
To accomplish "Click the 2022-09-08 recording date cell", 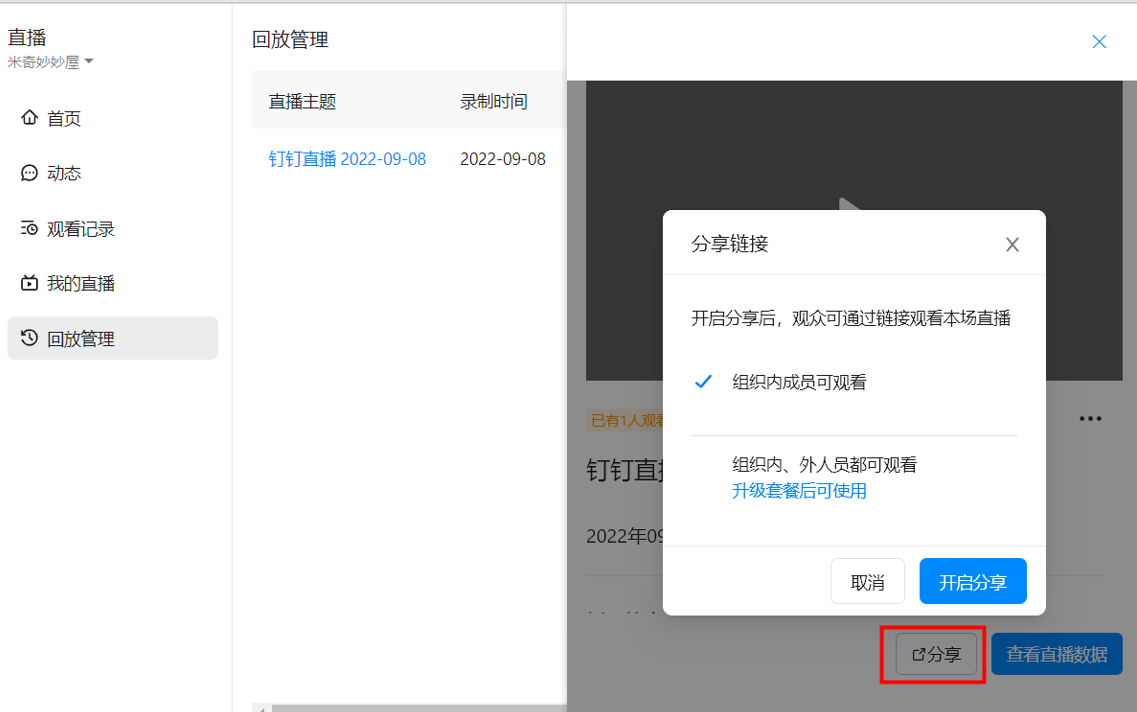I will click(x=503, y=159).
